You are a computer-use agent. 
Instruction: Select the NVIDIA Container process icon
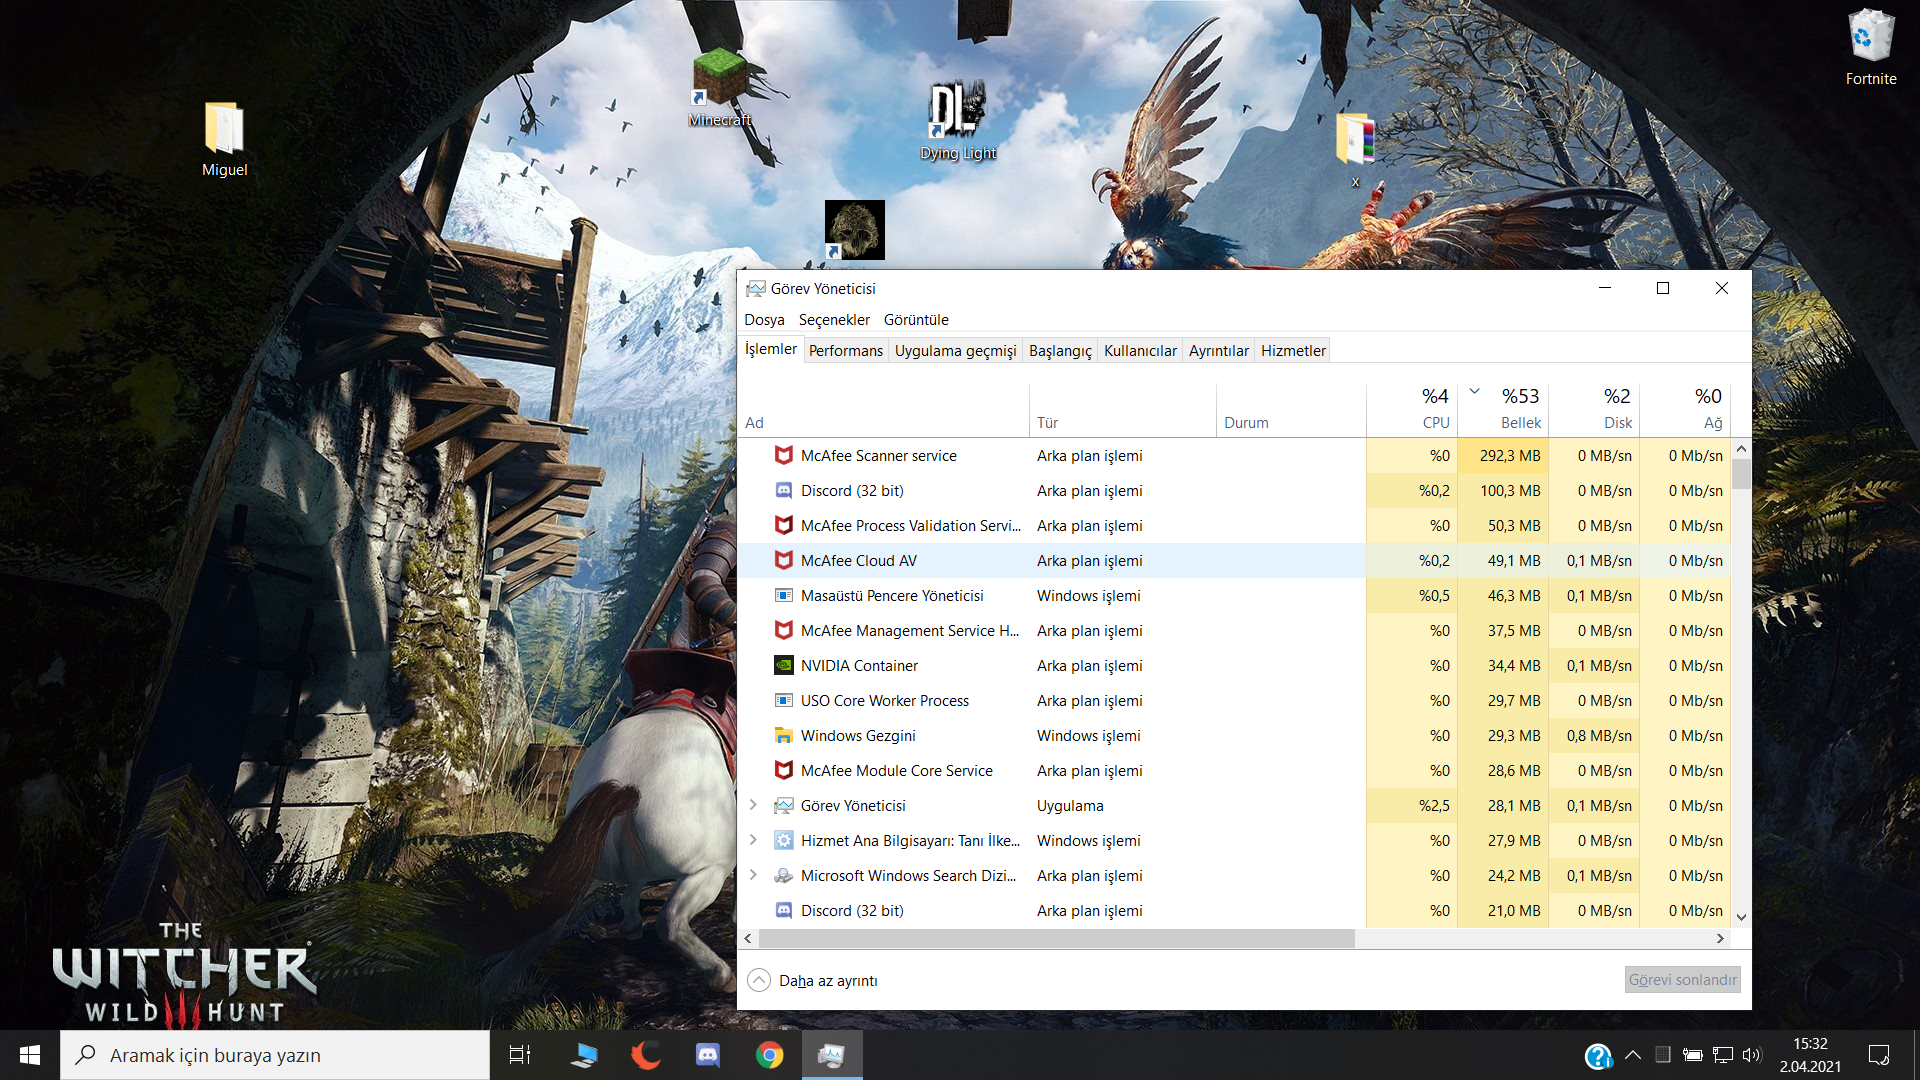click(x=784, y=665)
